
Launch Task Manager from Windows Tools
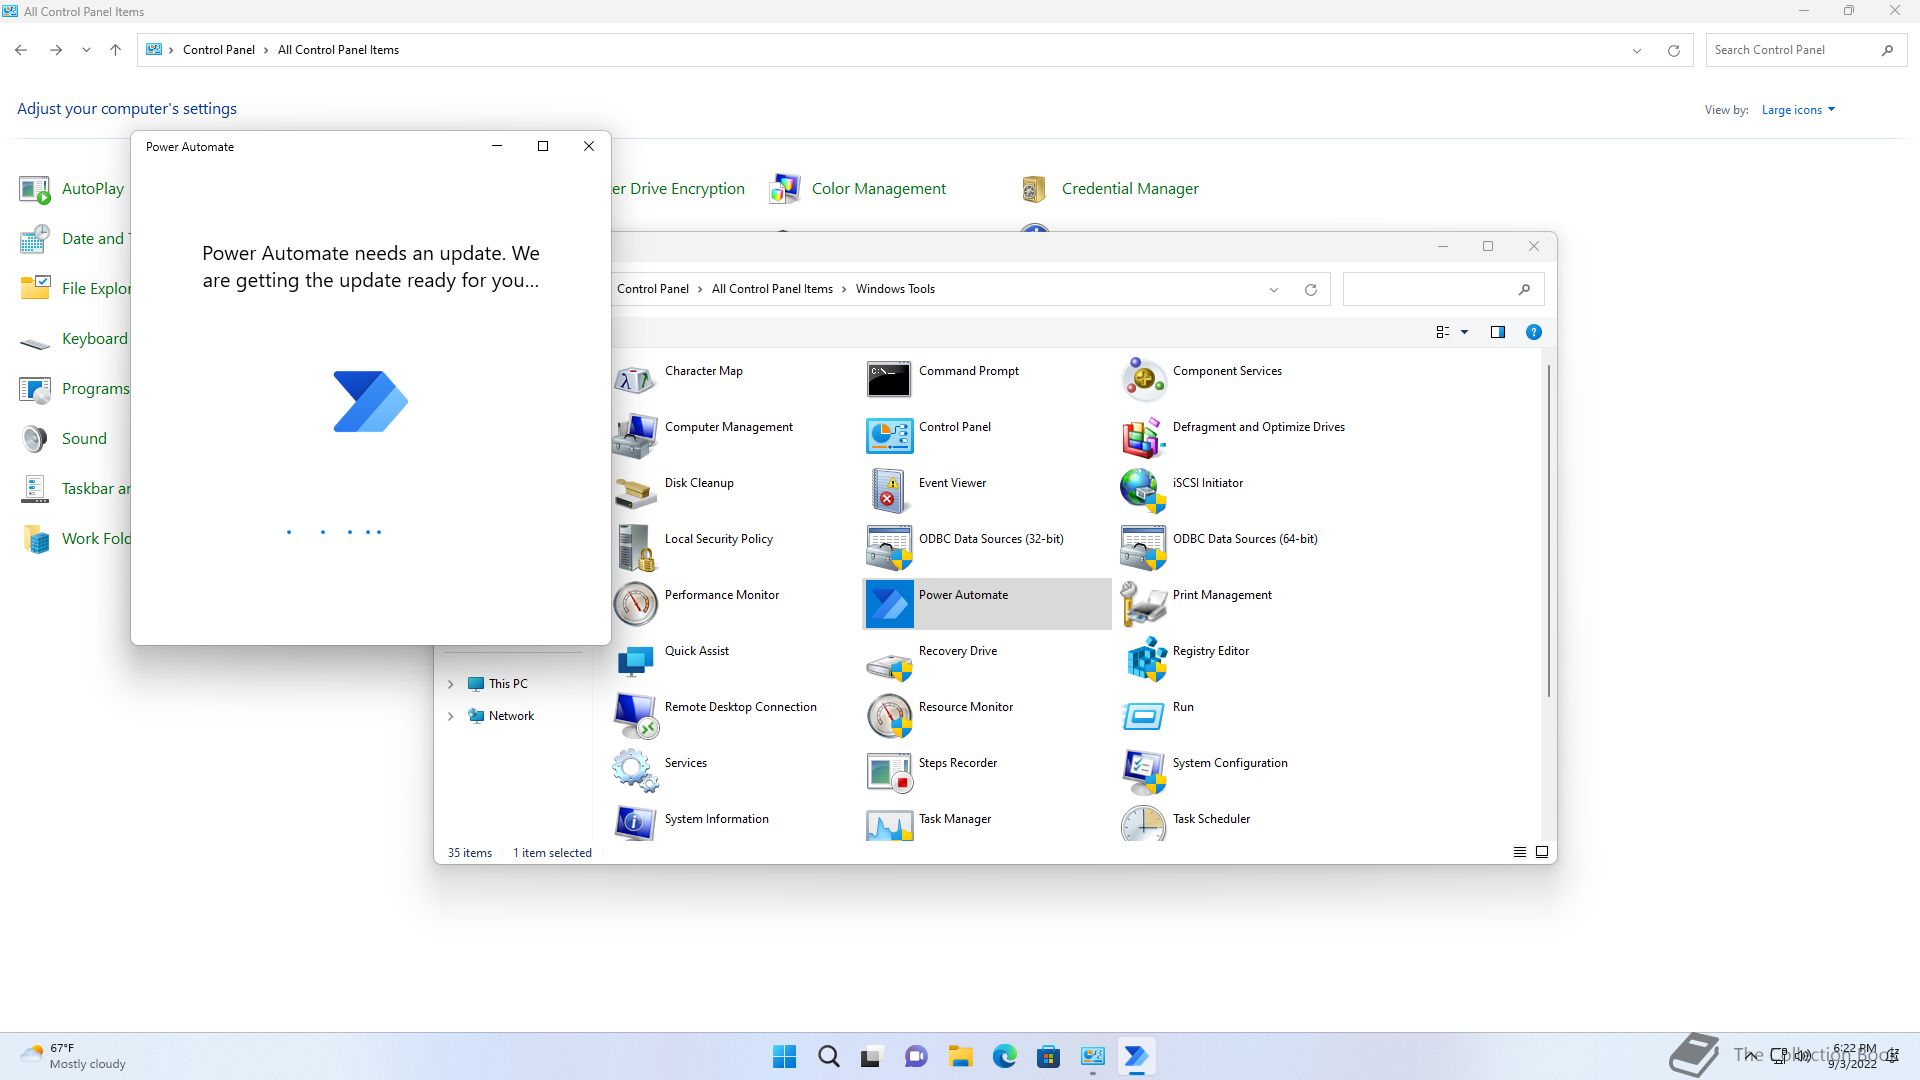pyautogui.click(x=889, y=823)
